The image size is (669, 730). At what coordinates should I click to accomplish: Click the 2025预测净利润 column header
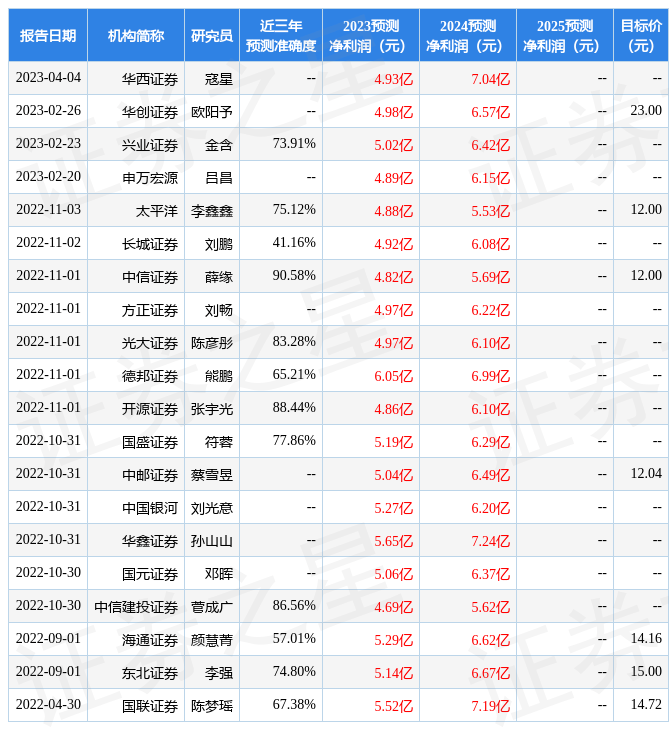565,35
